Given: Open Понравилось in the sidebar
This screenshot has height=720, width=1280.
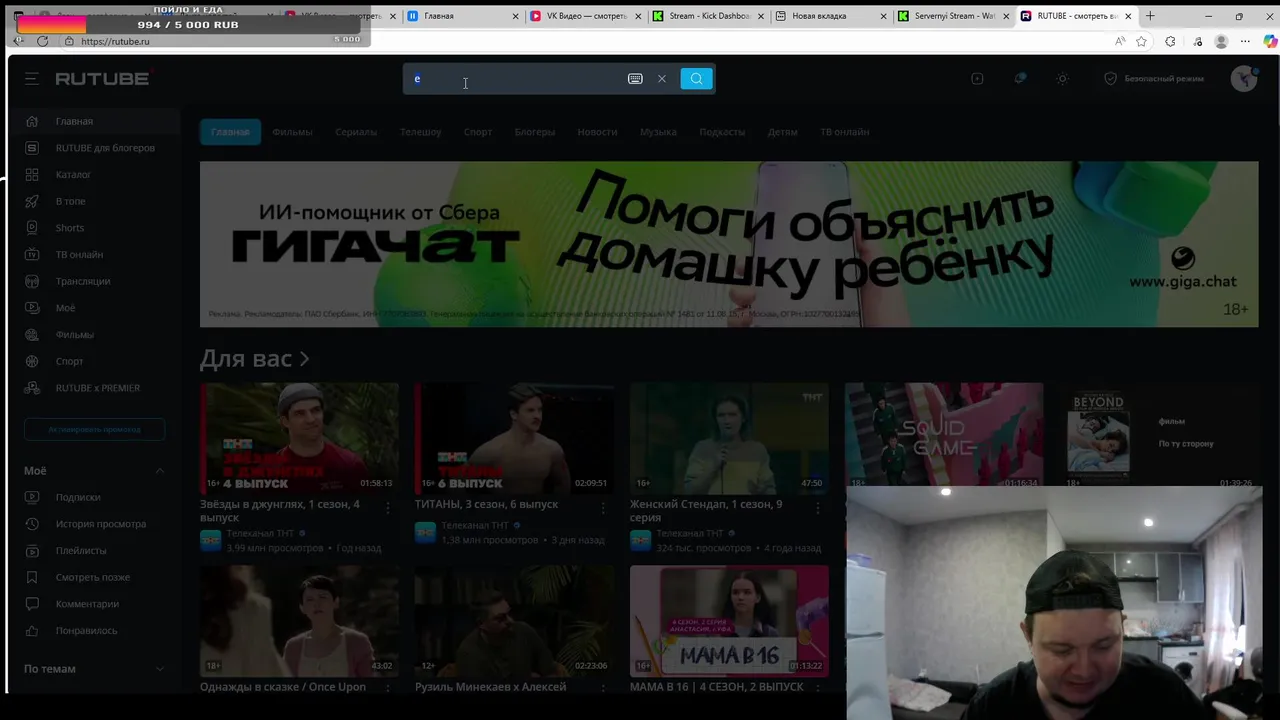Looking at the screenshot, I should (94, 631).
